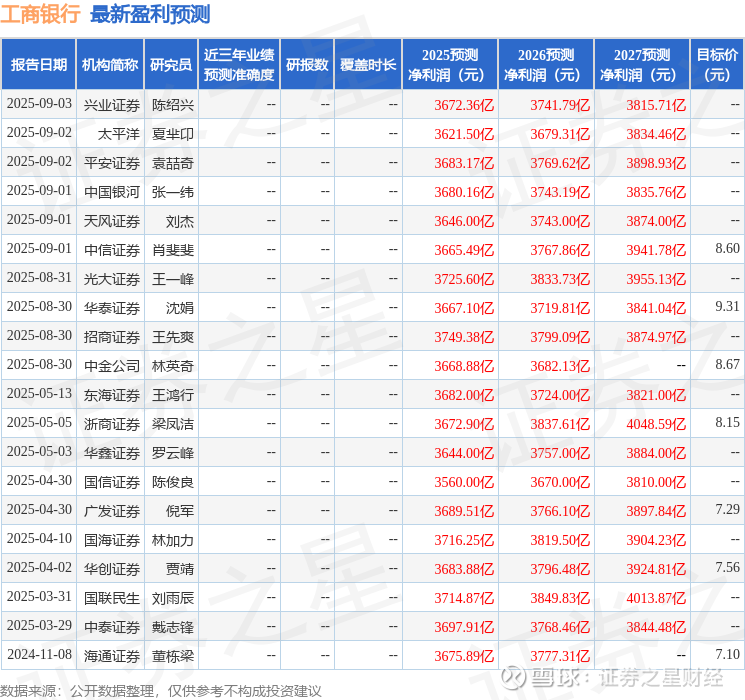Viewport: 745px width, 700px height.
Task: Click 2025 profit value 3672.36亿
Action: [464, 105]
